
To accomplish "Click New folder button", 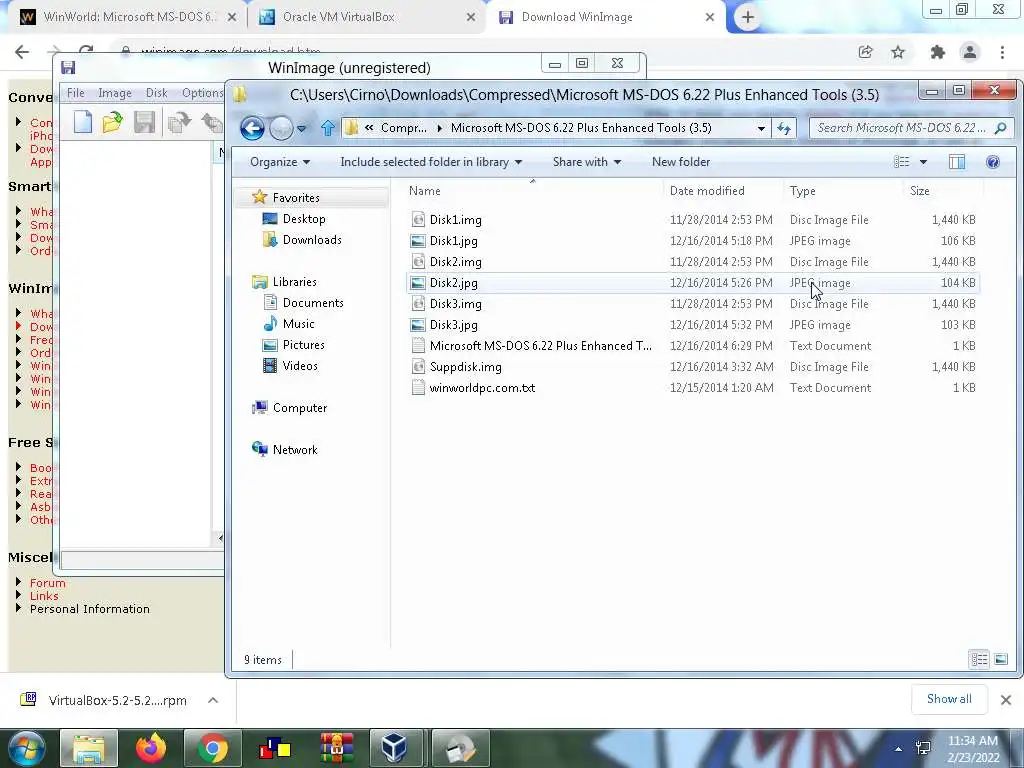I will [680, 162].
